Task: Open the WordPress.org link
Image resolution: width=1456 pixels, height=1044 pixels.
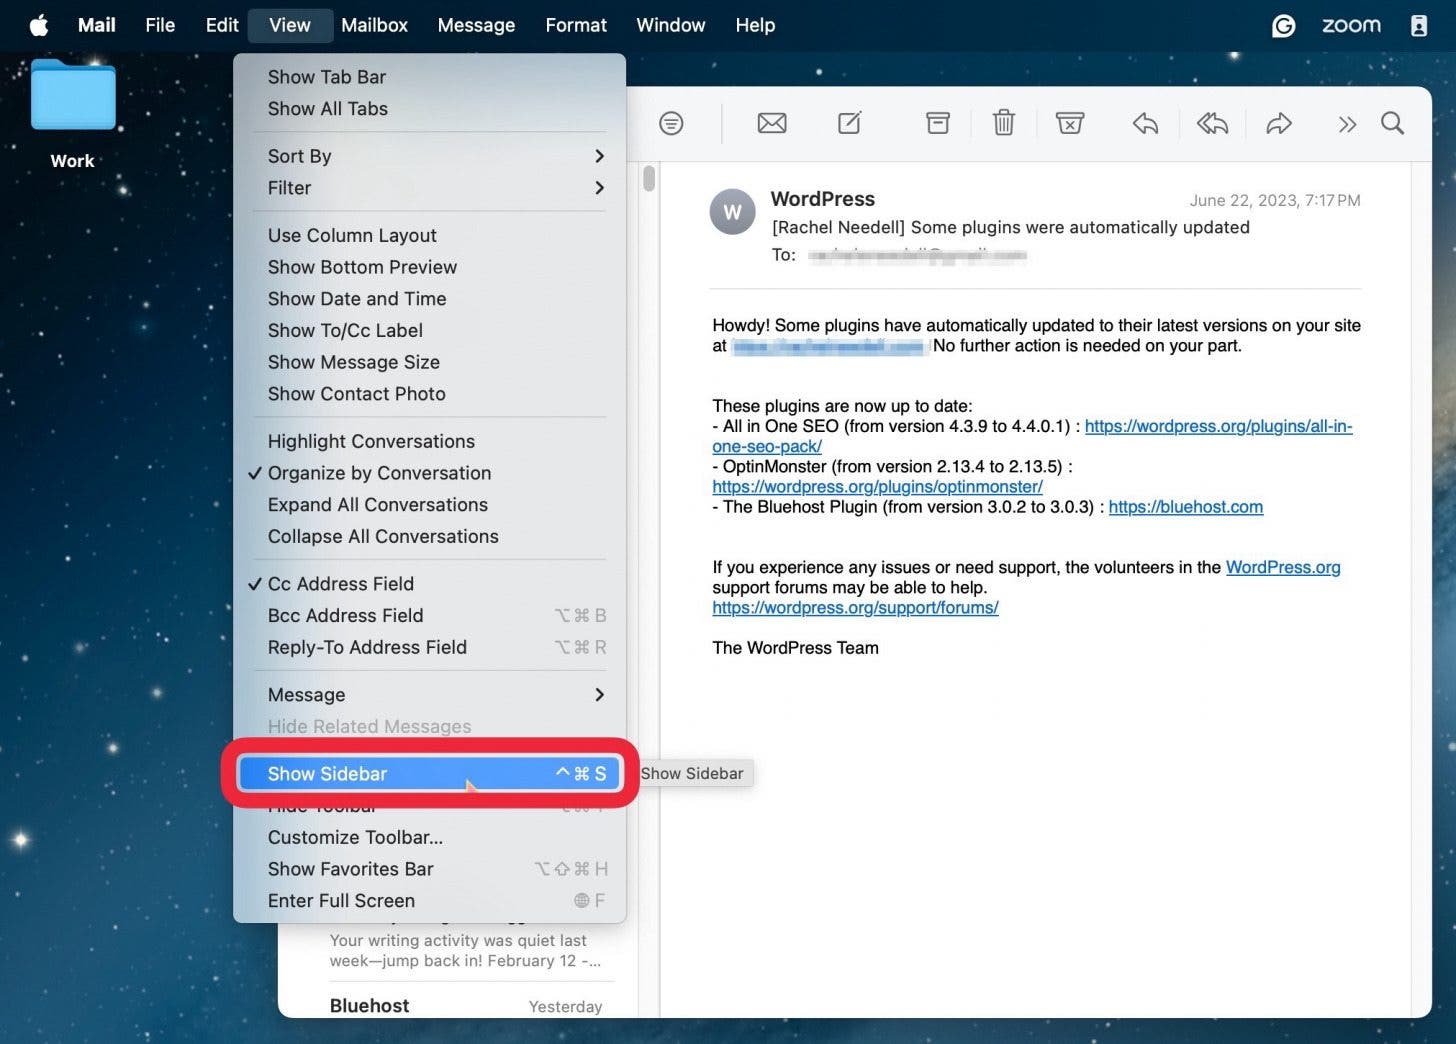Action: pyautogui.click(x=1283, y=567)
